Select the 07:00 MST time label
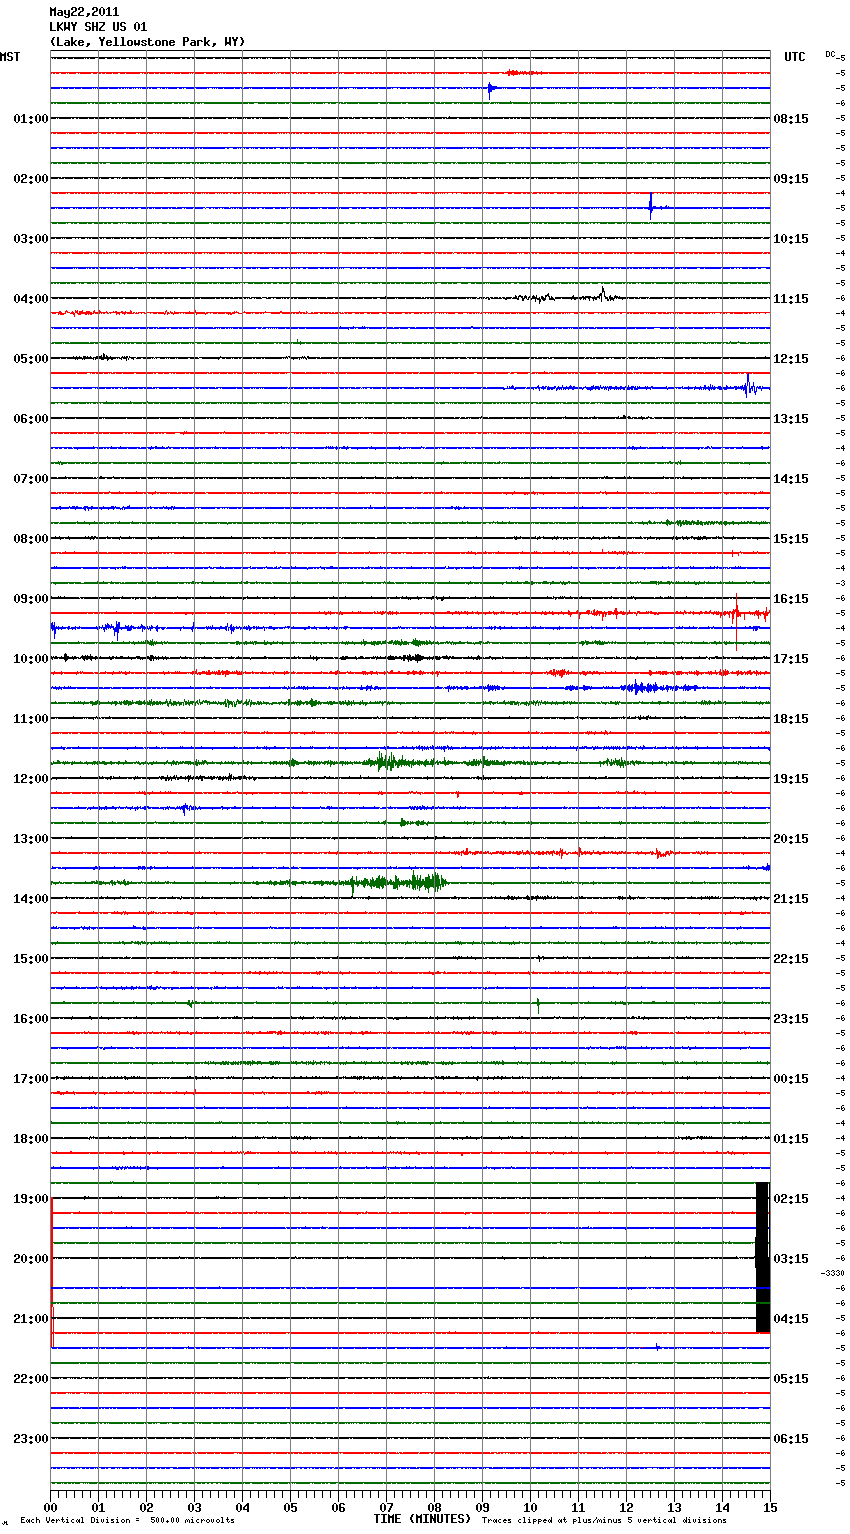The width and height of the screenshot is (850, 1534). point(30,478)
